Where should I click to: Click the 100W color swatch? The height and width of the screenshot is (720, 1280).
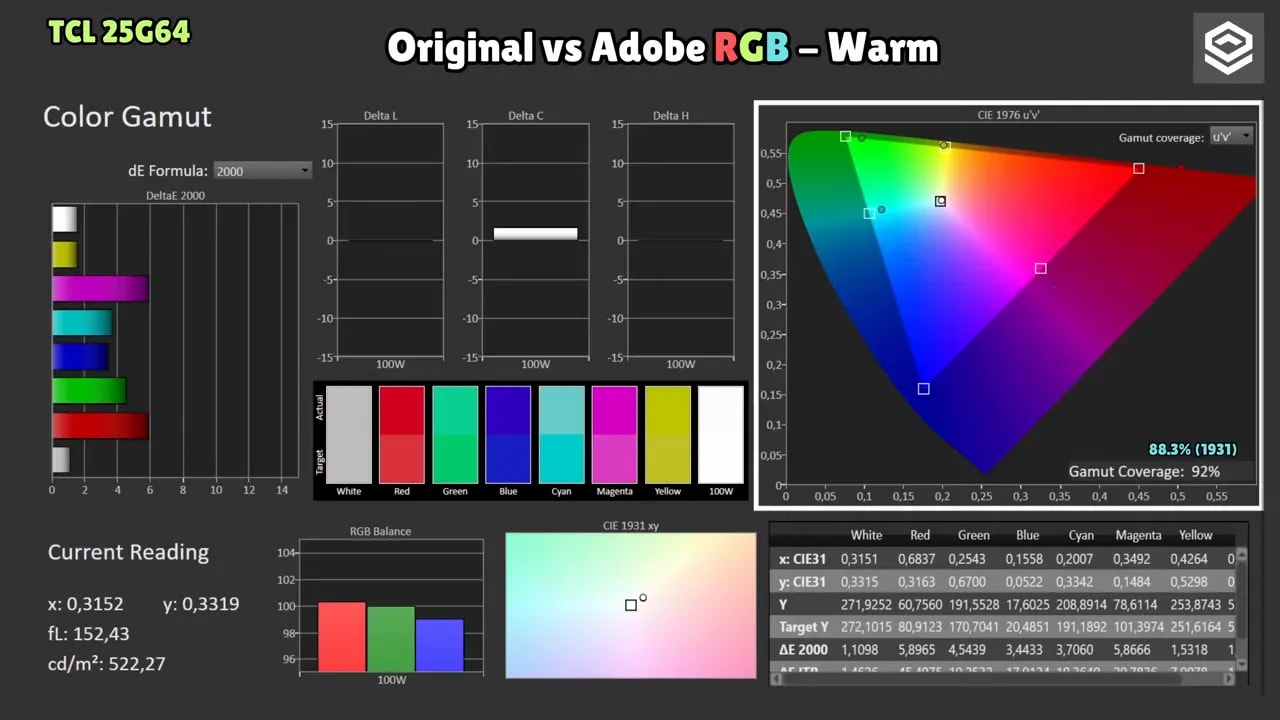tap(721, 435)
